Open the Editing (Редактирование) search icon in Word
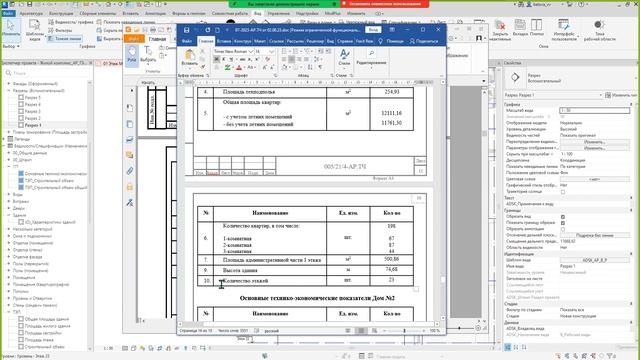Image resolution: width=640 pixels, height=360 pixels. [x=371, y=54]
